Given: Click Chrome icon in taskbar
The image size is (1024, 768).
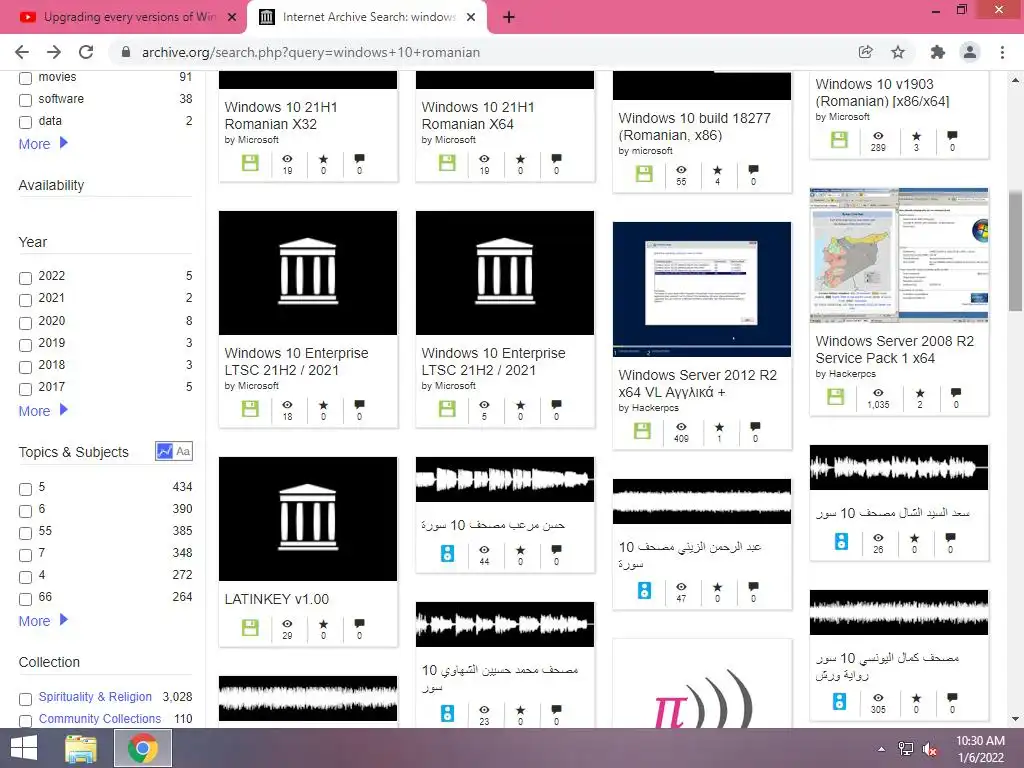Looking at the screenshot, I should 143,748.
